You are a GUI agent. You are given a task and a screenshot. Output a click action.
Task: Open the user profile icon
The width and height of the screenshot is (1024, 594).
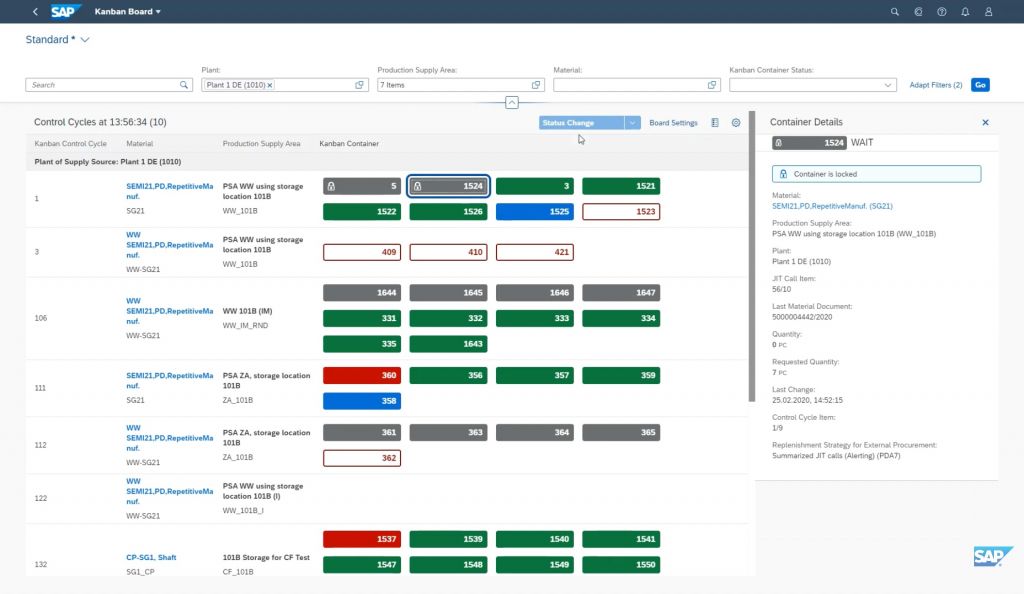coord(988,12)
